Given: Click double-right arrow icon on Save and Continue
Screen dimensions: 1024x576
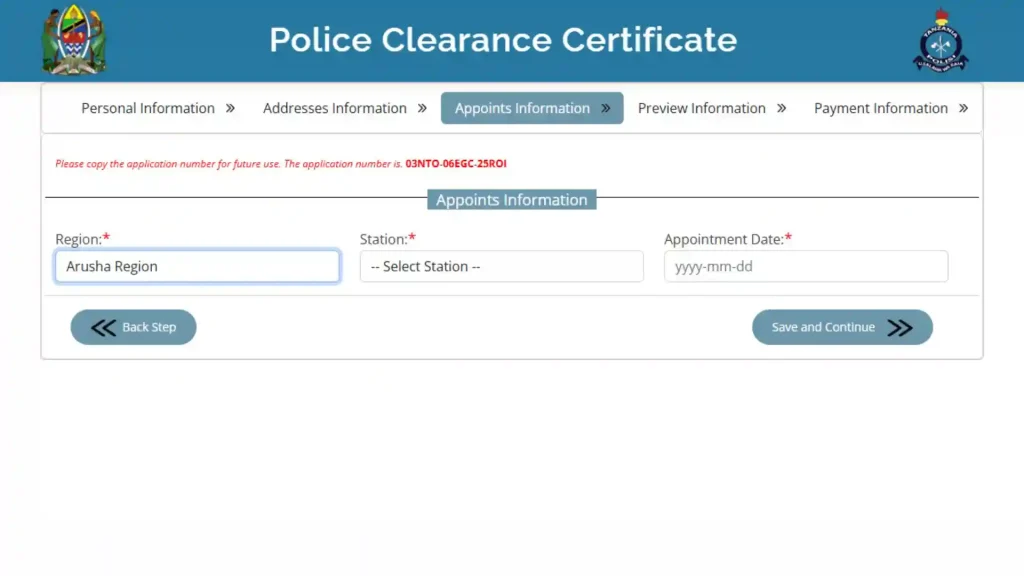Looking at the screenshot, I should (x=900, y=327).
